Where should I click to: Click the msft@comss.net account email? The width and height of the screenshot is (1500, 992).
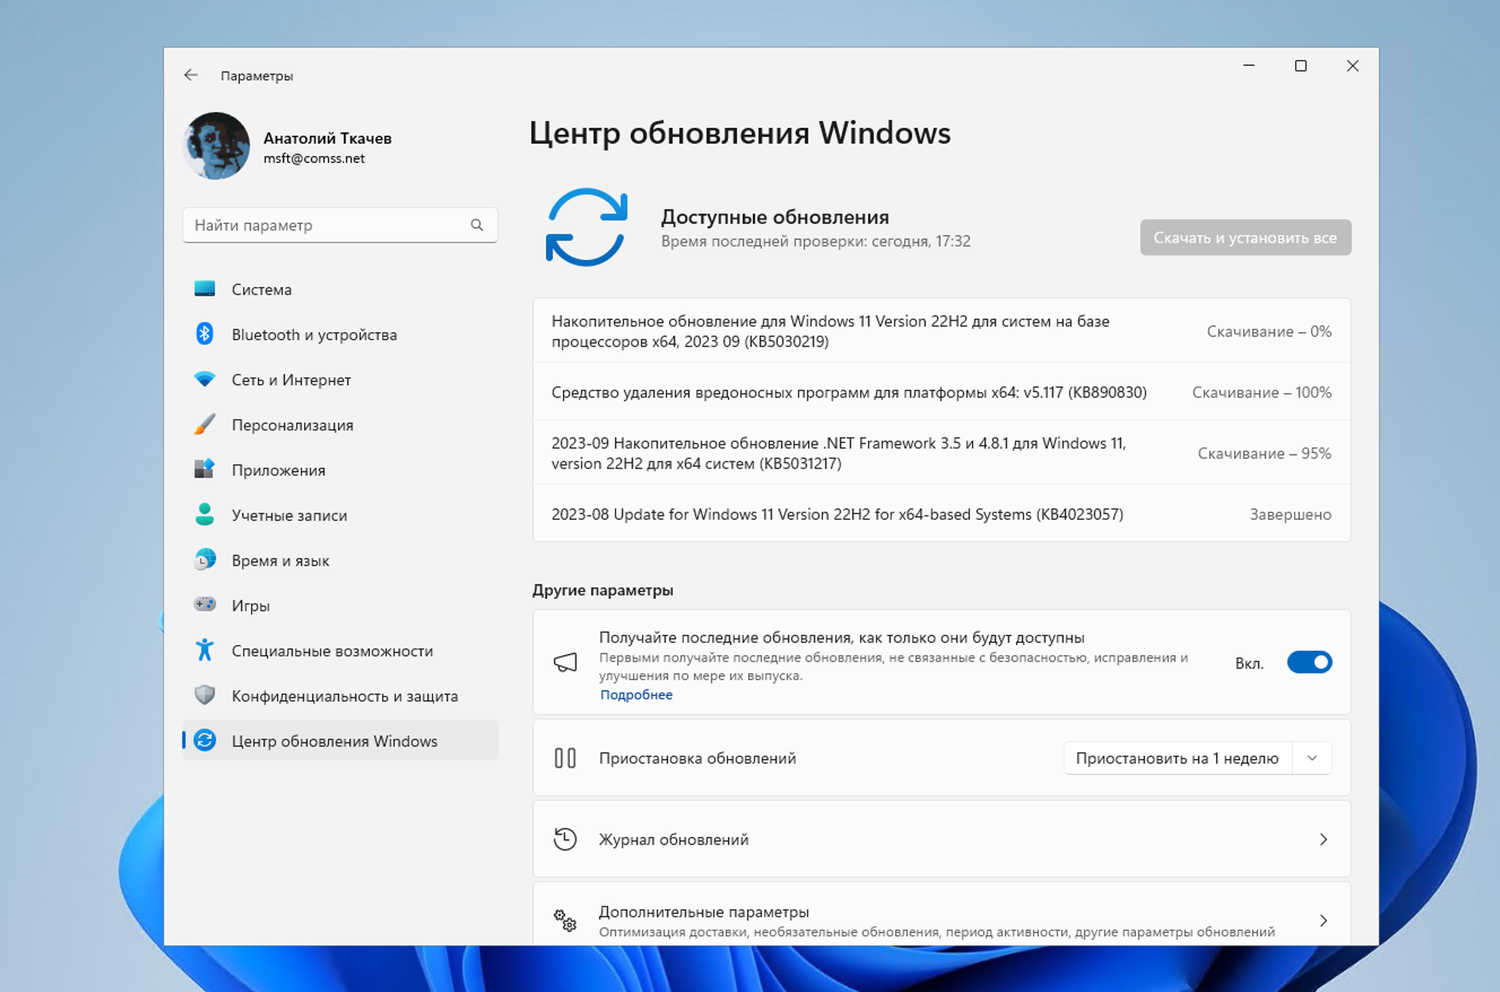(x=314, y=158)
